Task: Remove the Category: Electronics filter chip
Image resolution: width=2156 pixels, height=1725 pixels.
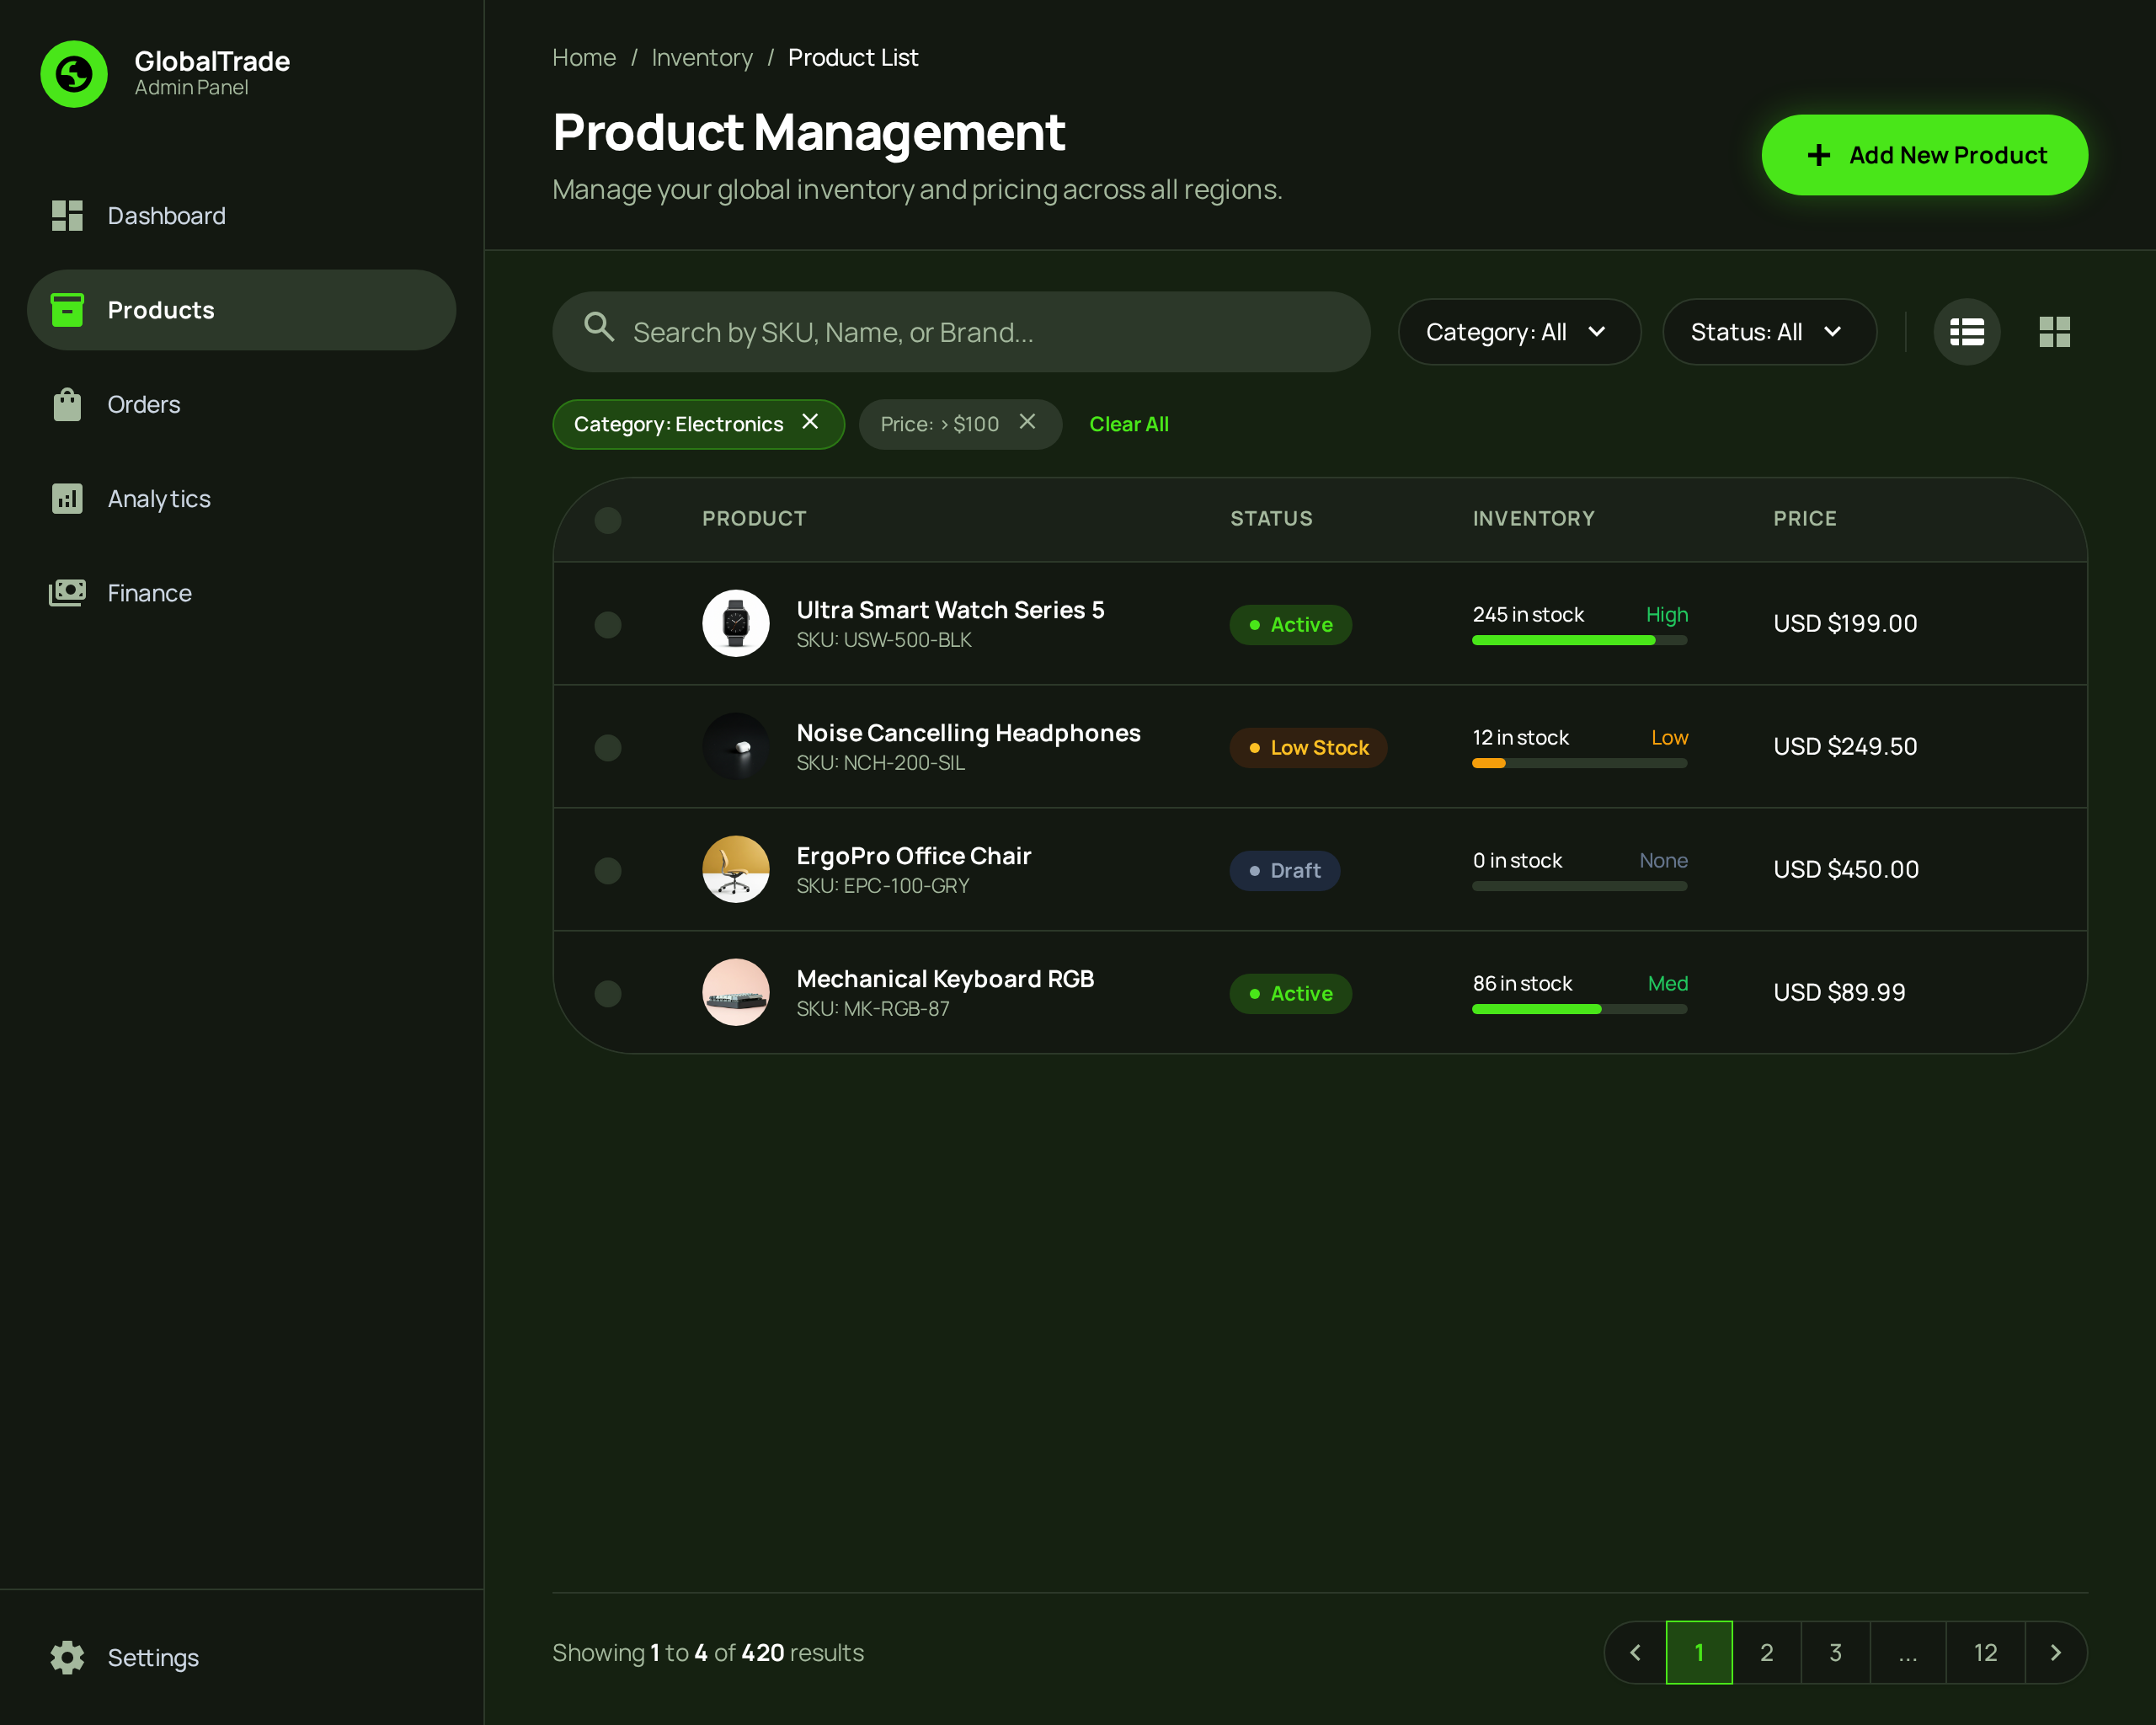Action: [x=810, y=422]
